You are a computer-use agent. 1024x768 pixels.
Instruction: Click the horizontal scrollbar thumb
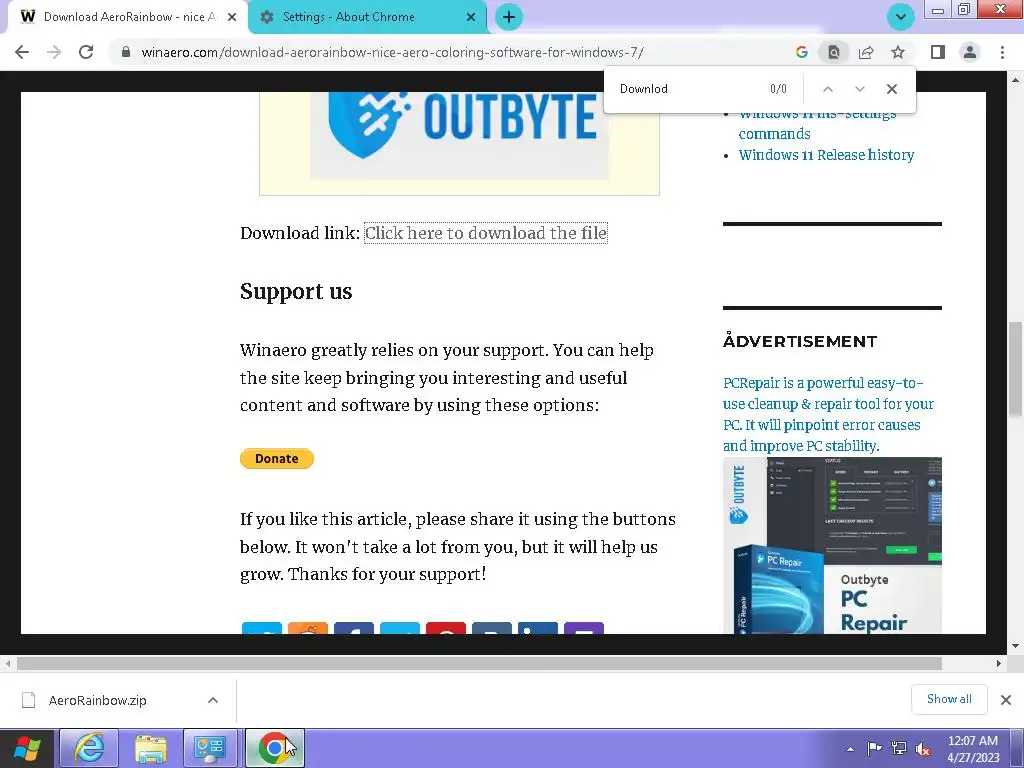(479, 664)
